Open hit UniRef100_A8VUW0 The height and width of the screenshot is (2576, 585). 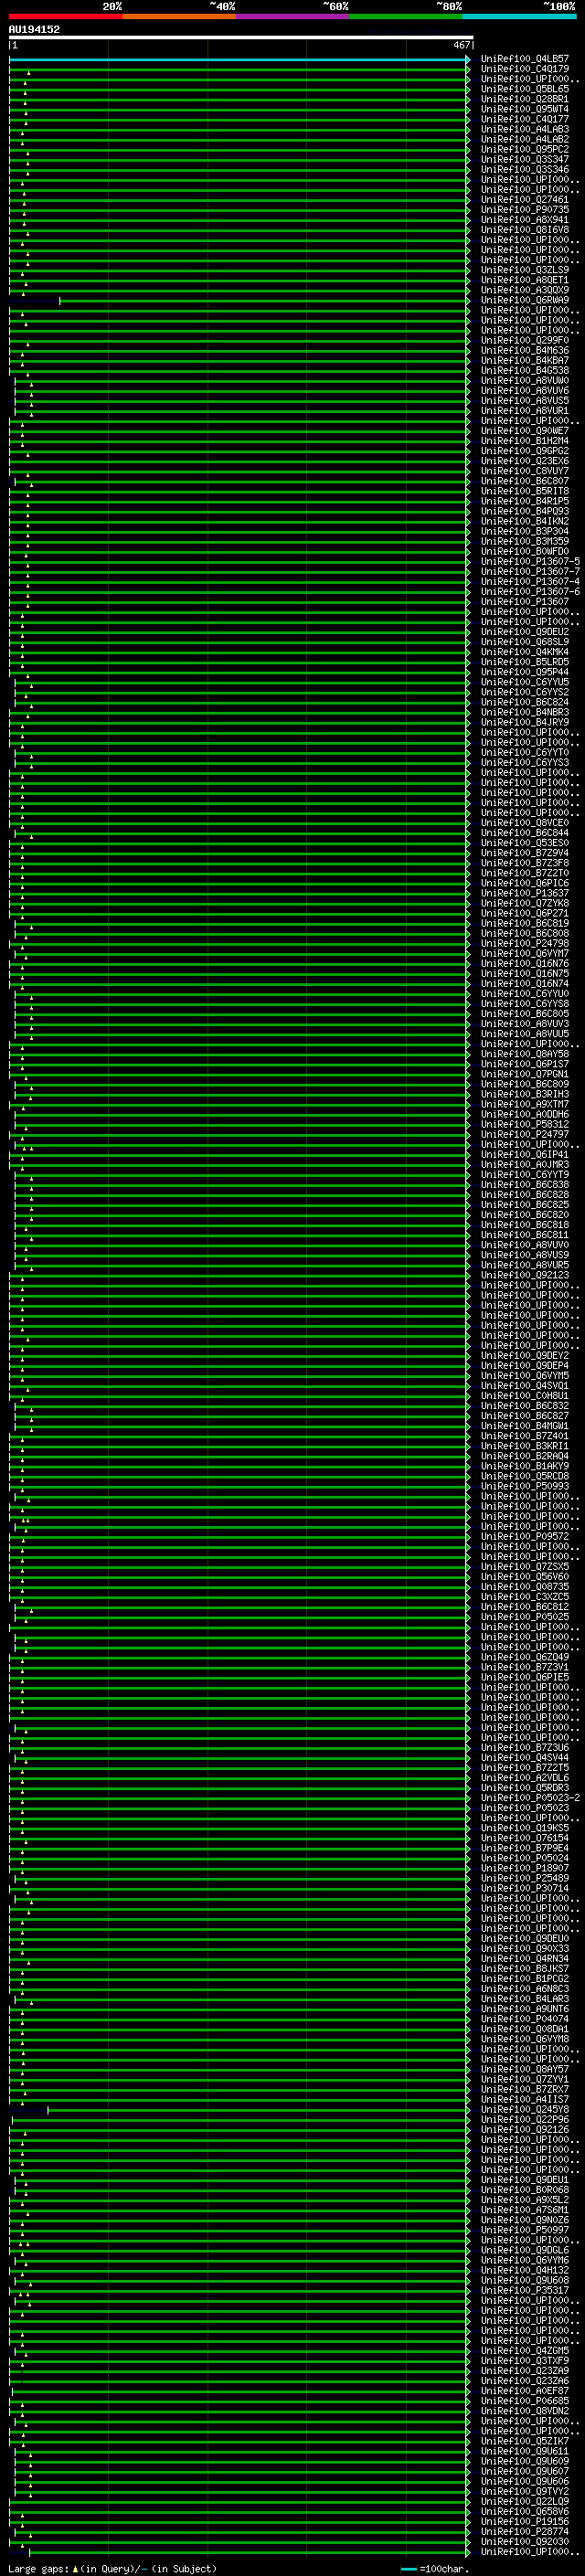click(524, 381)
